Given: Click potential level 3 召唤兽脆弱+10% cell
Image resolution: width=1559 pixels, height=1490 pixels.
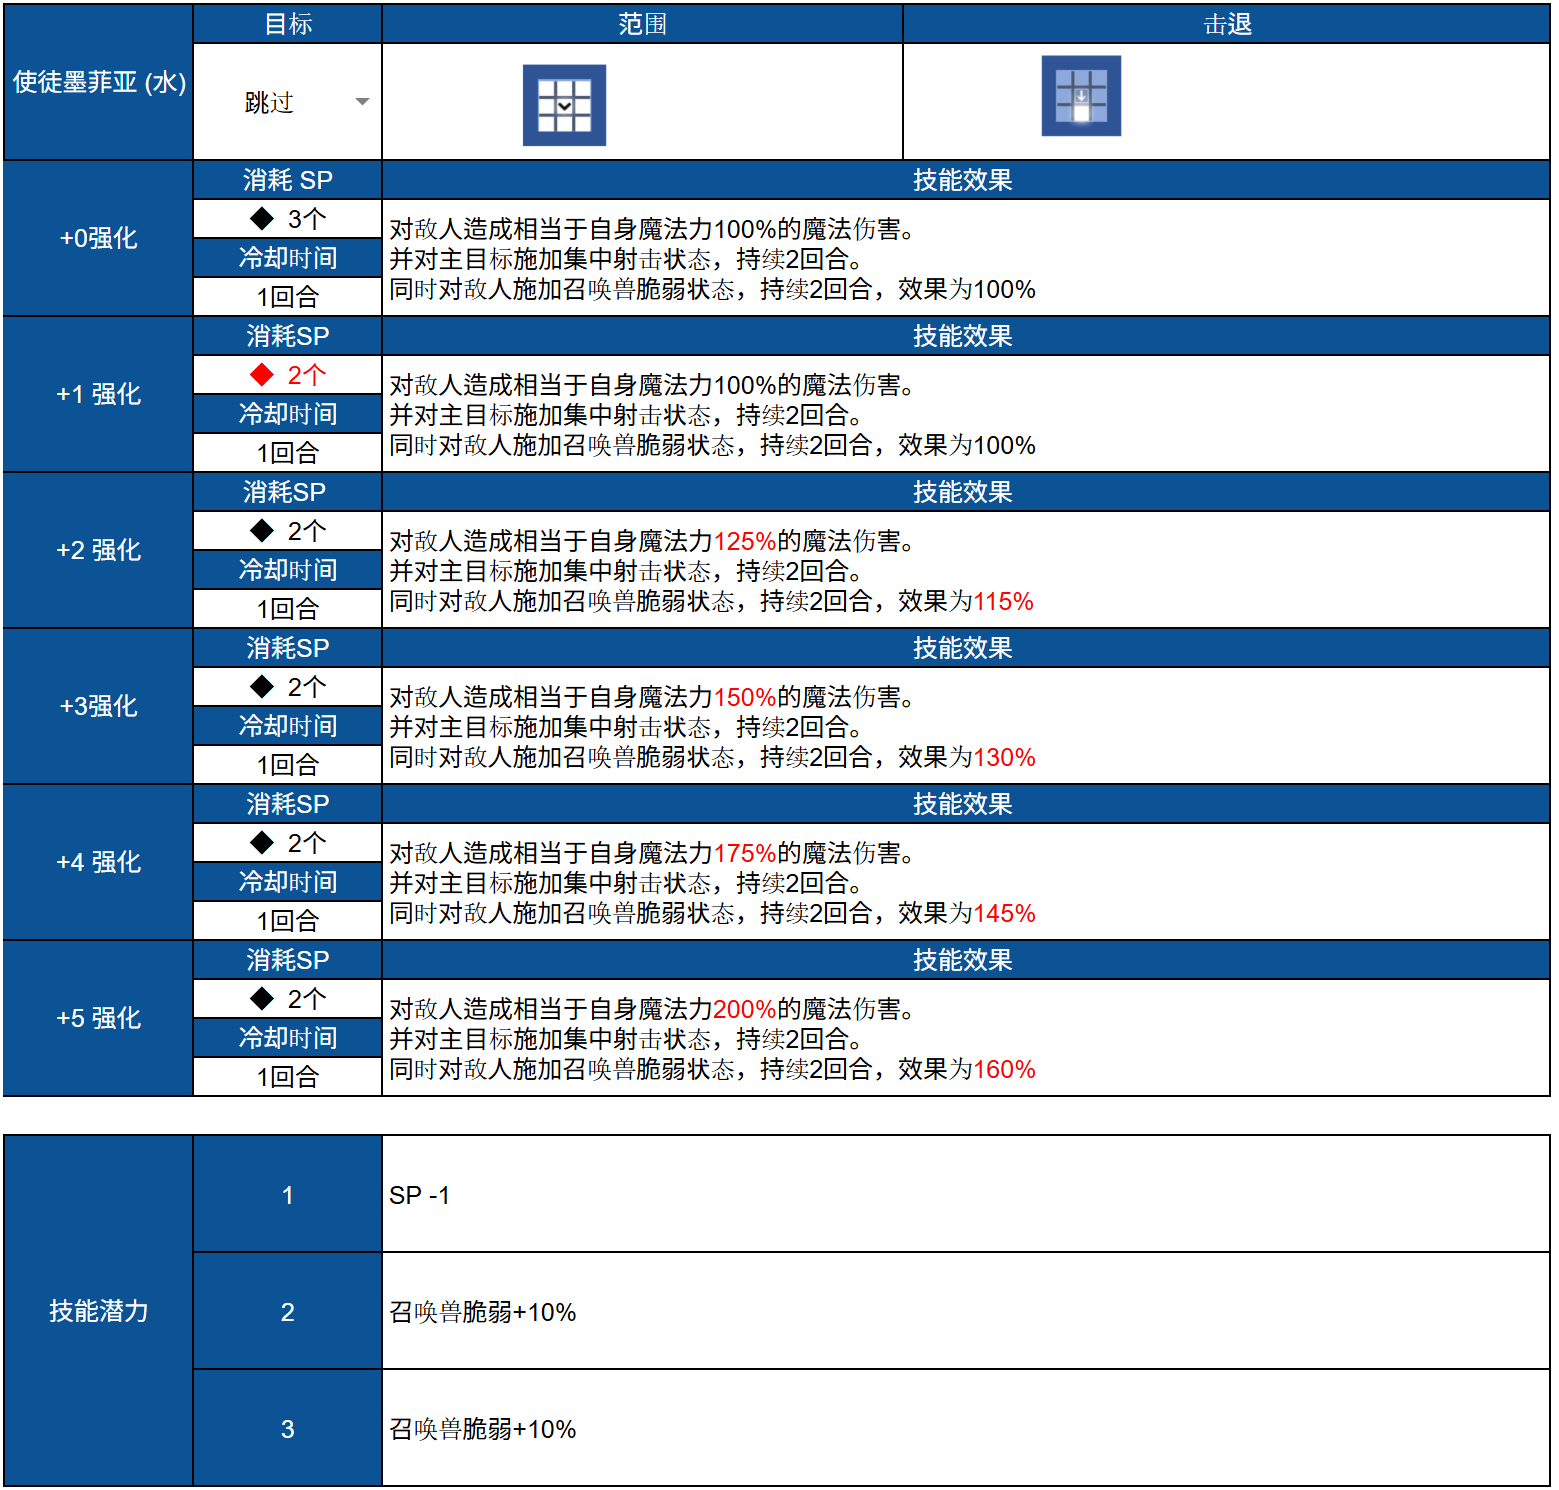Looking at the screenshot, I should 966,1429.
